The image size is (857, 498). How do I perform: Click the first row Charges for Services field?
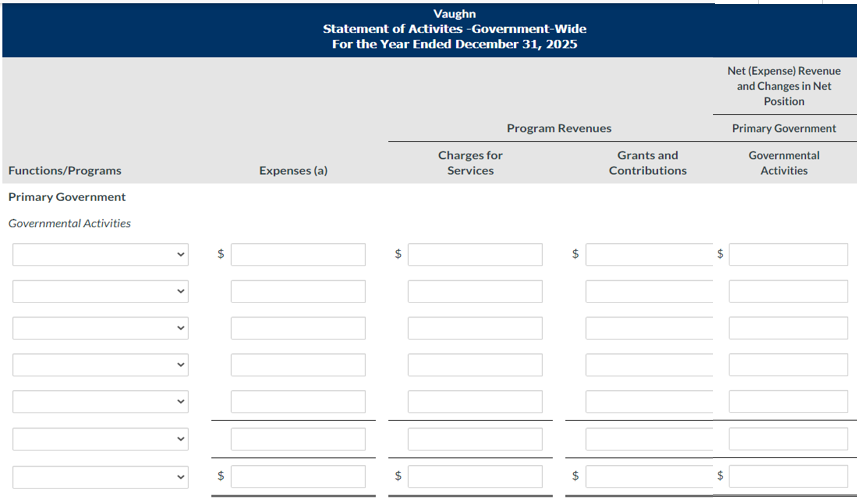click(476, 255)
